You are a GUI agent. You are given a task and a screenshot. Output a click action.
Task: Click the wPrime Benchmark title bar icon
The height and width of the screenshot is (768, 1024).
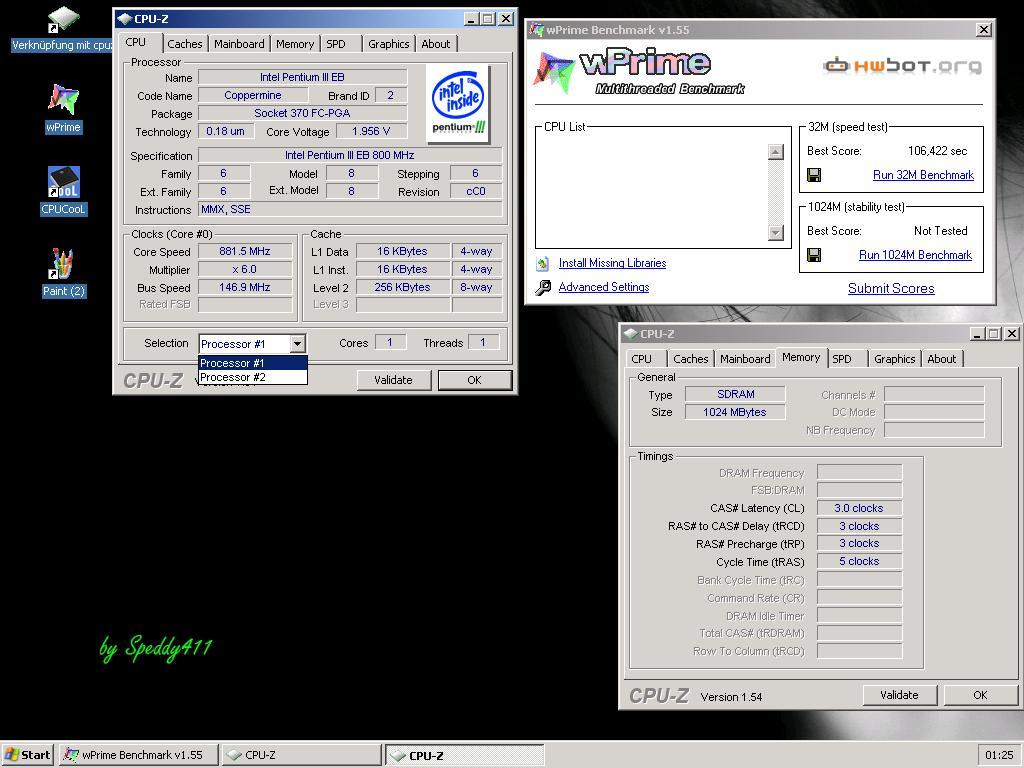[x=537, y=29]
